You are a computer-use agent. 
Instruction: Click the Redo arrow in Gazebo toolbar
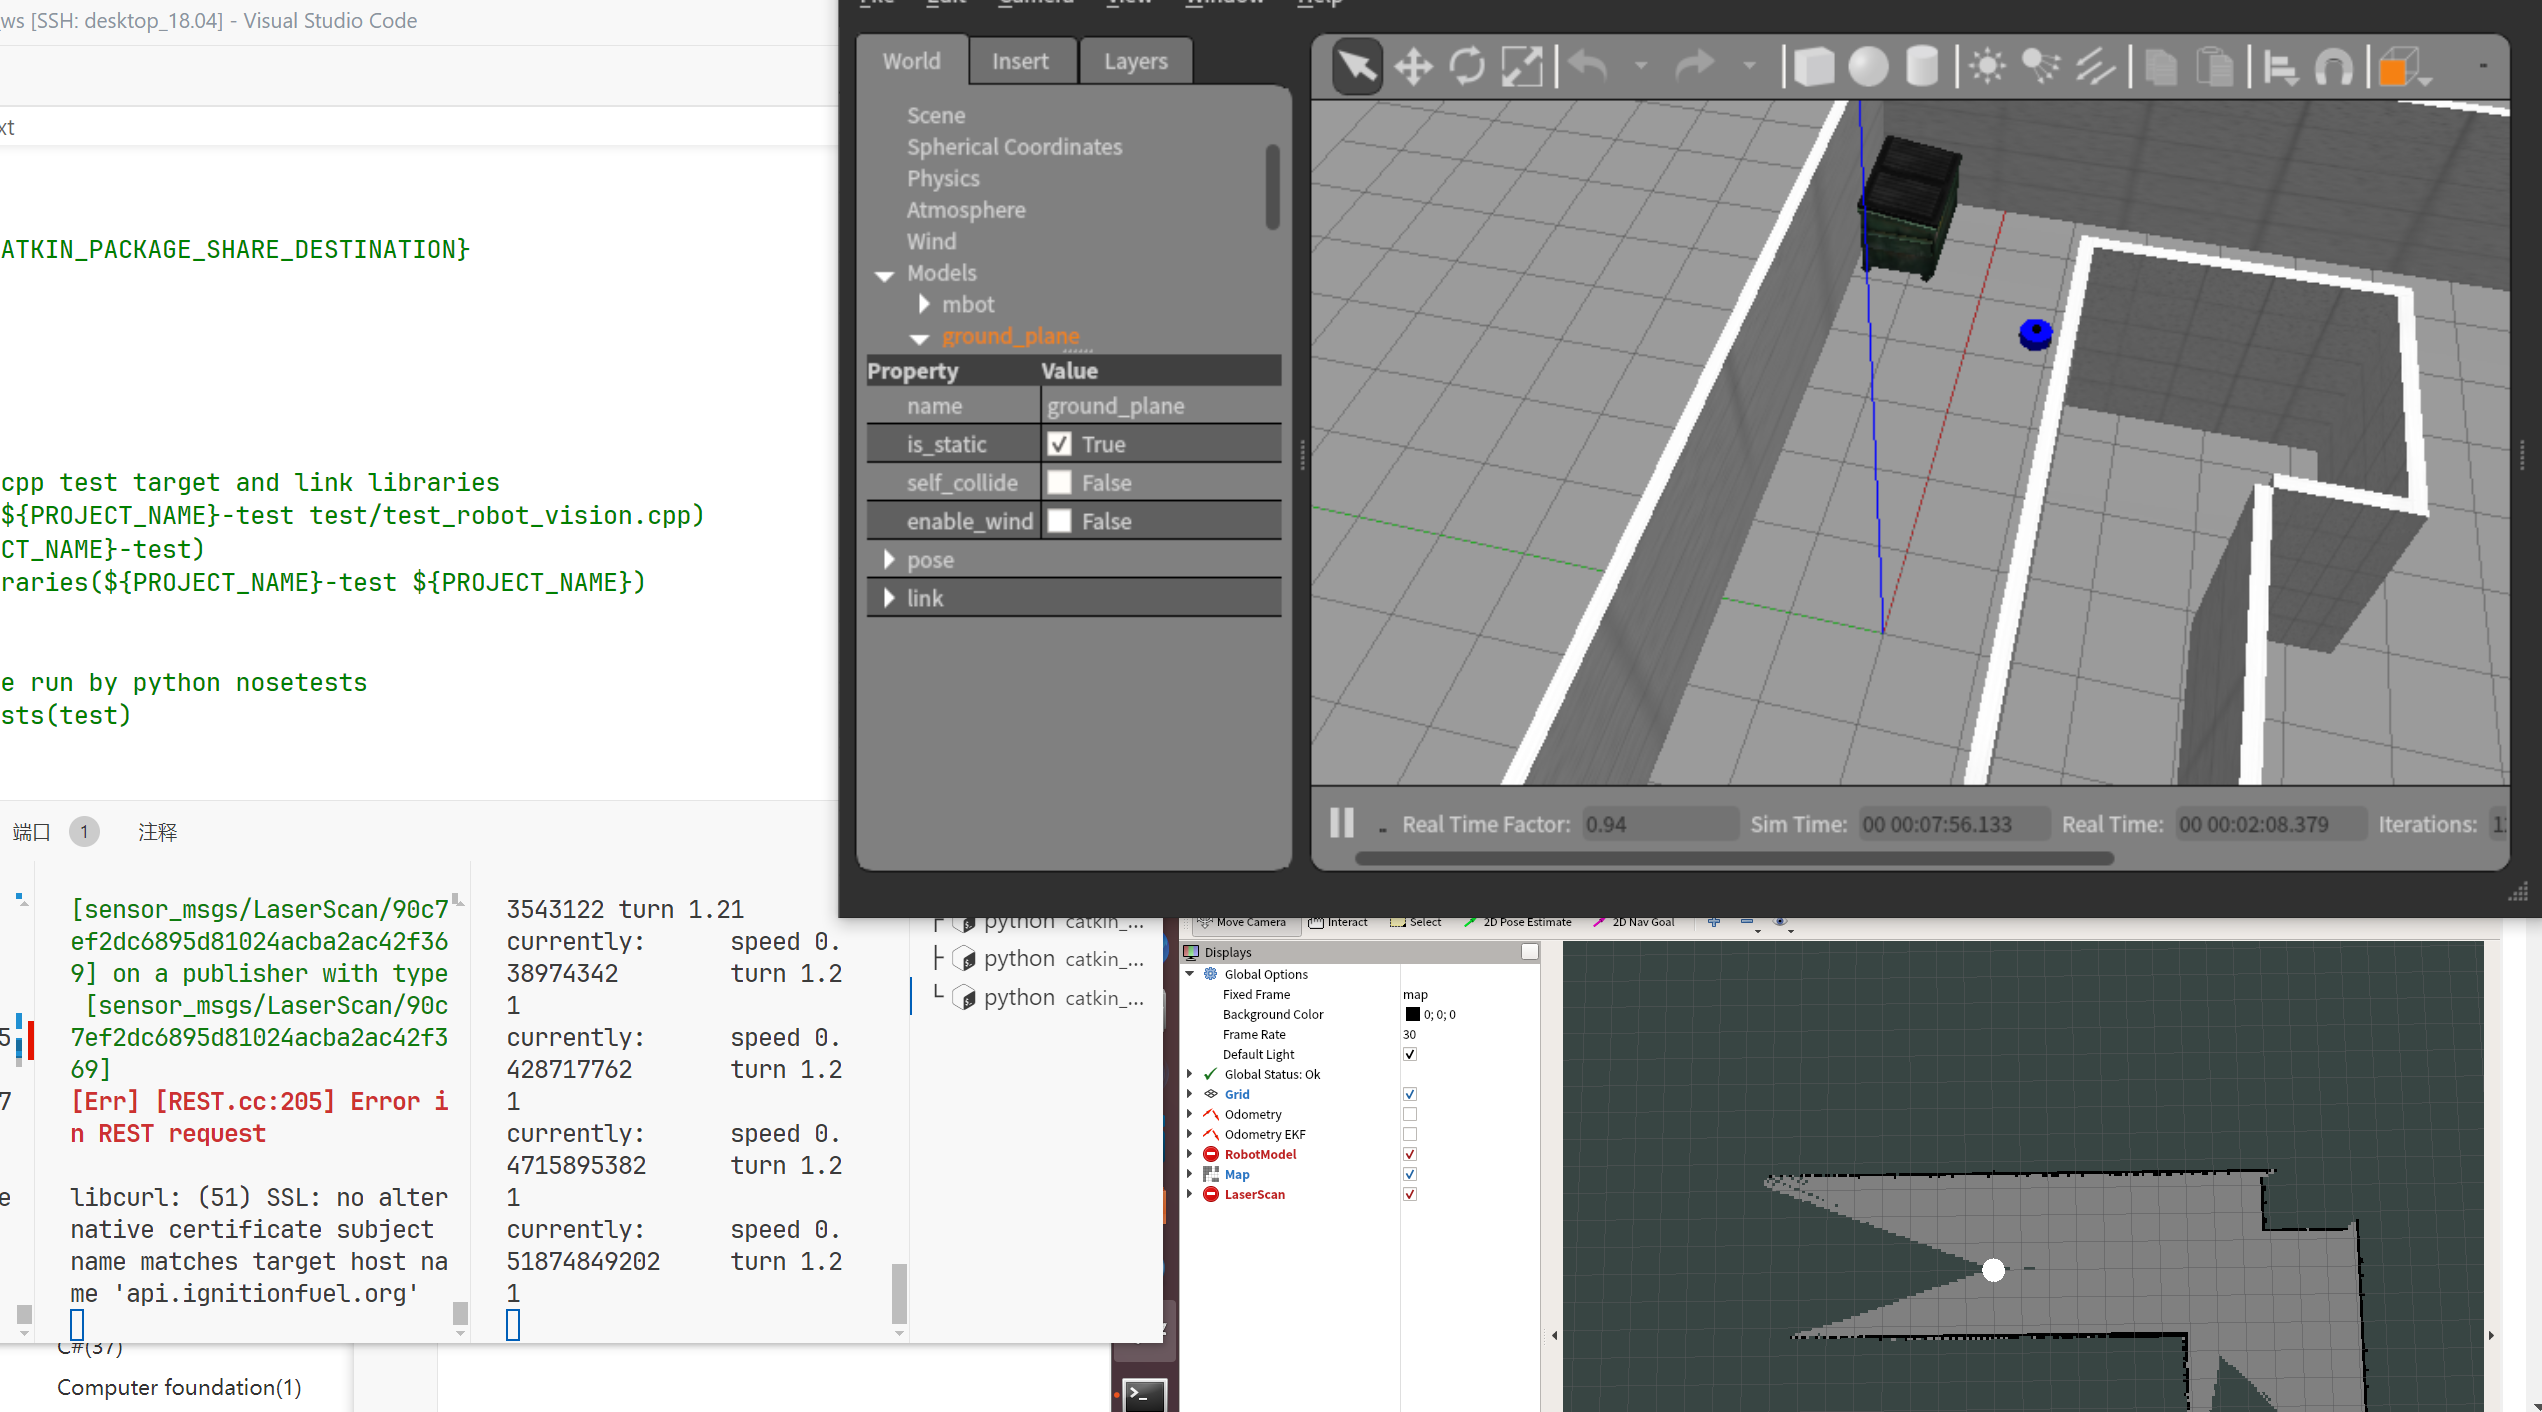point(1696,66)
